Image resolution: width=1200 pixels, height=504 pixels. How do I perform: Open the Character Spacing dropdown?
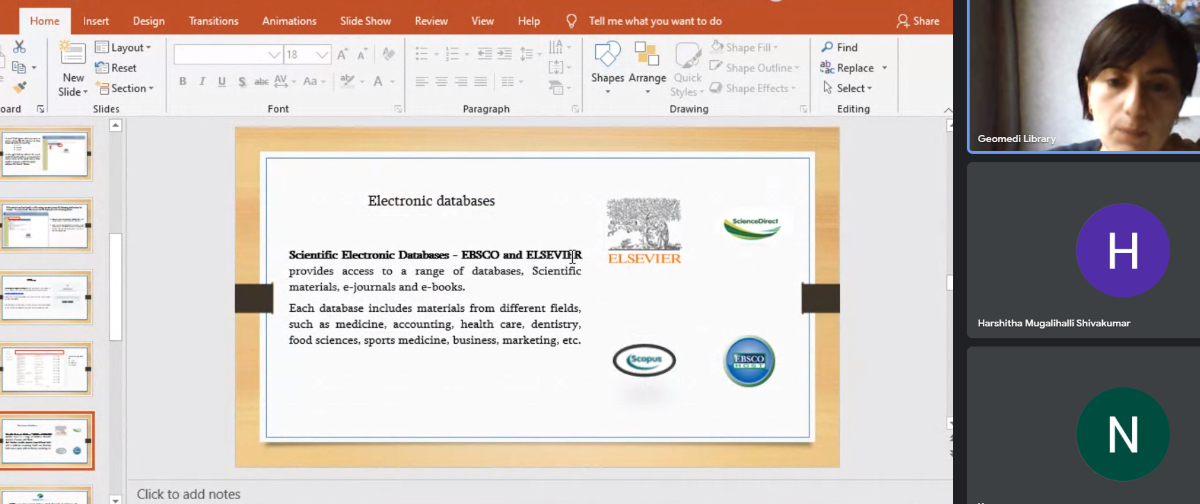pos(284,82)
